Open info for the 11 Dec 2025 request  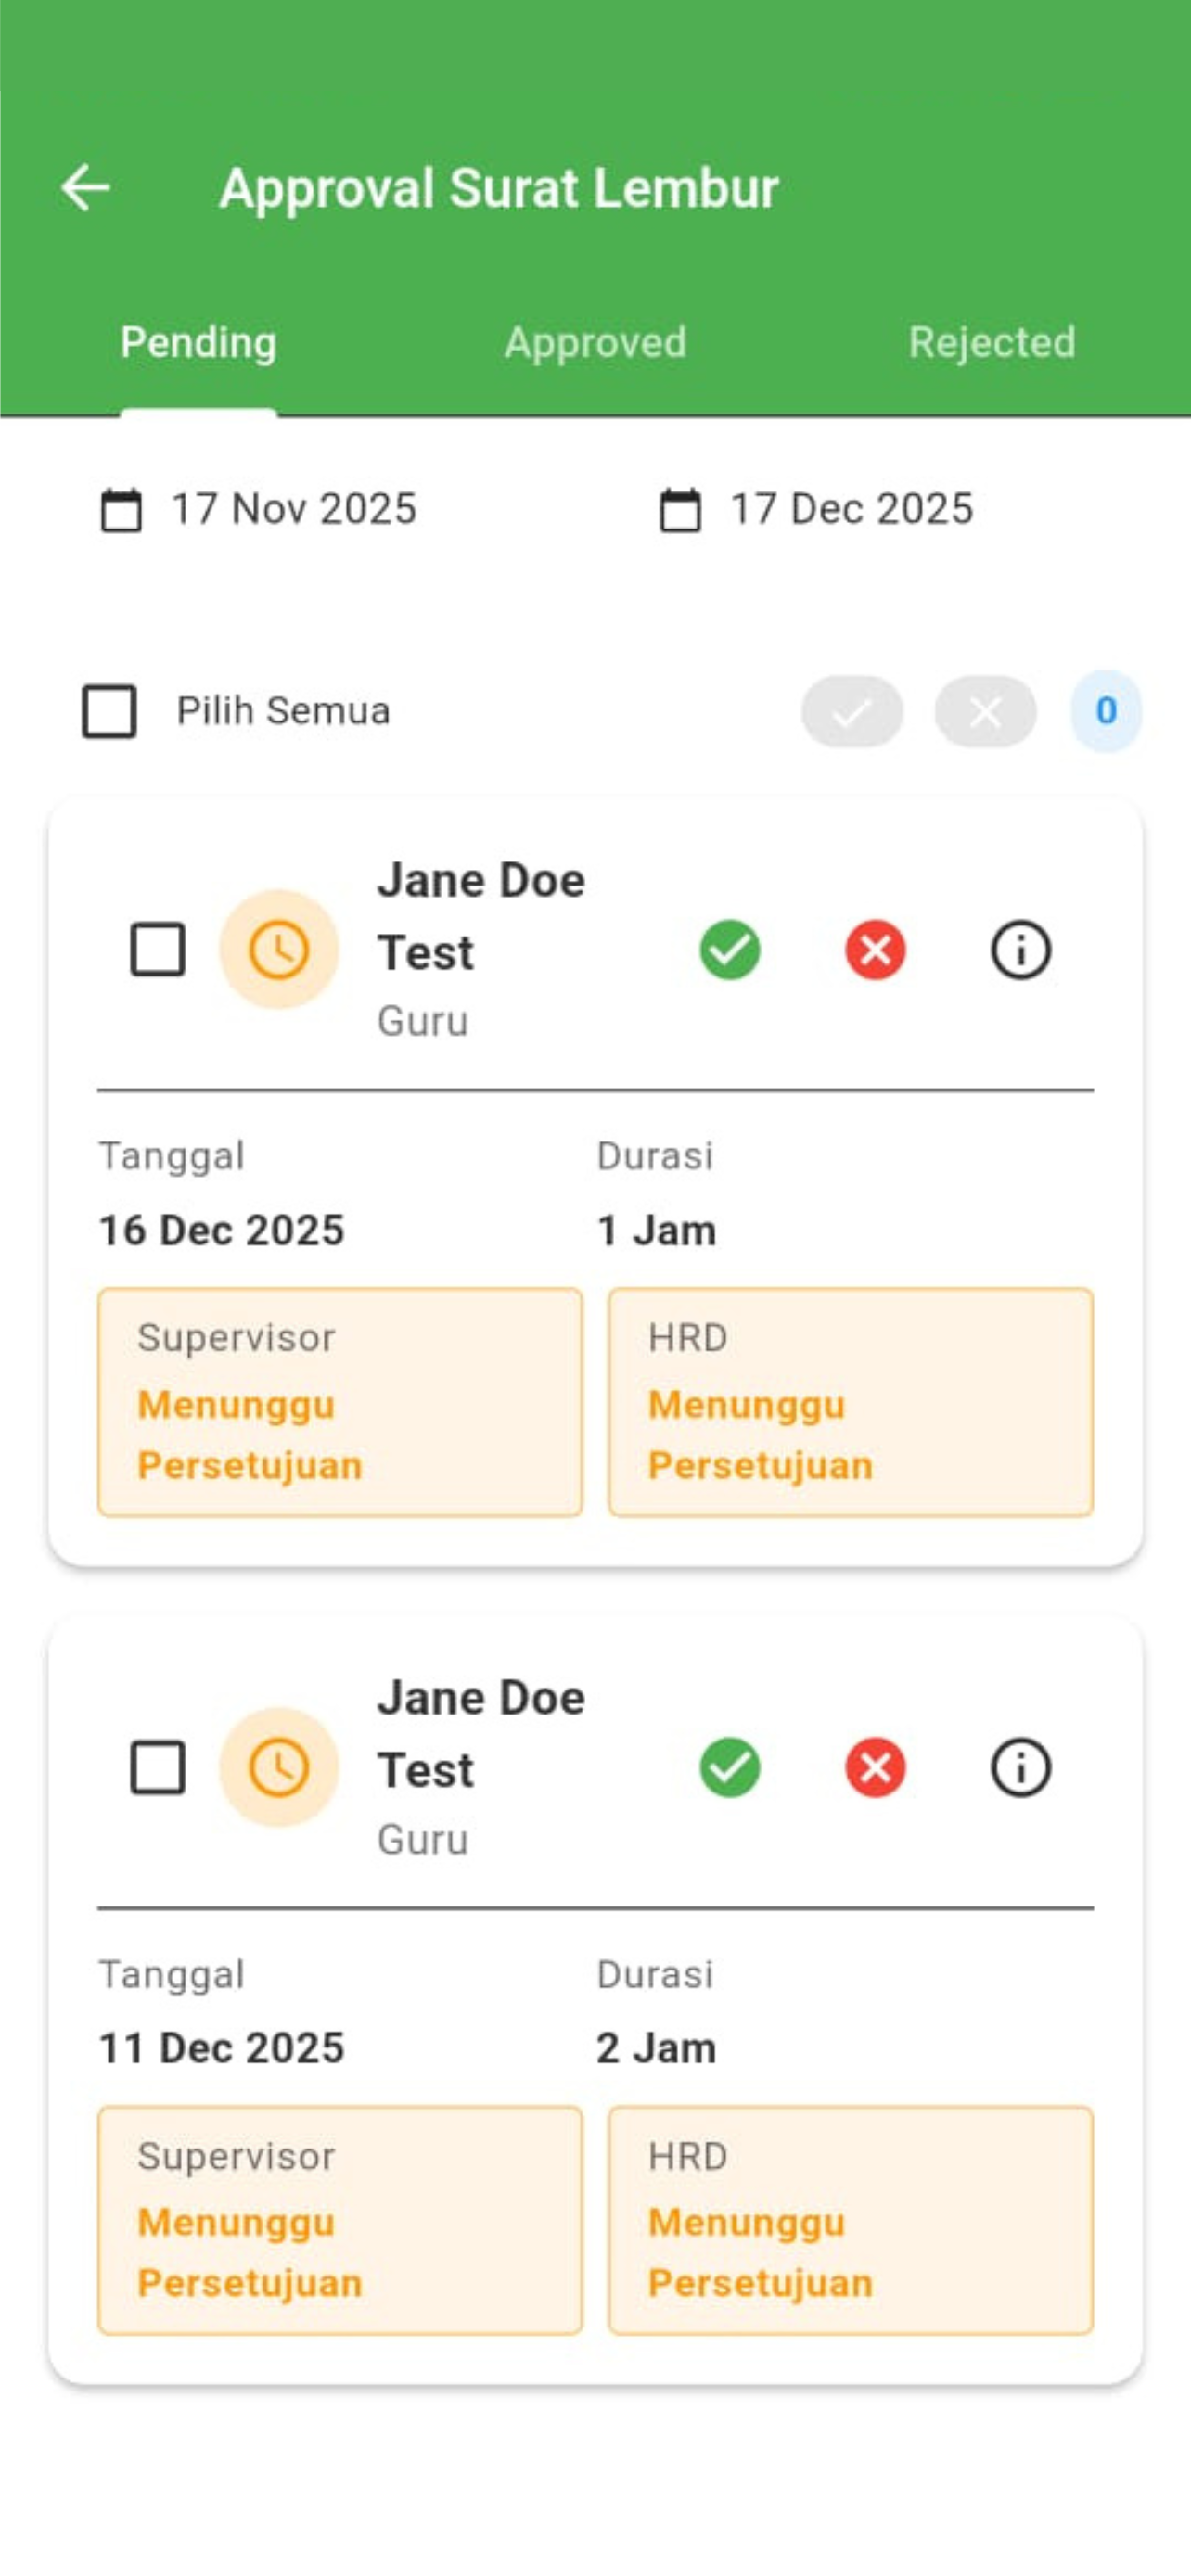[x=1020, y=1767]
